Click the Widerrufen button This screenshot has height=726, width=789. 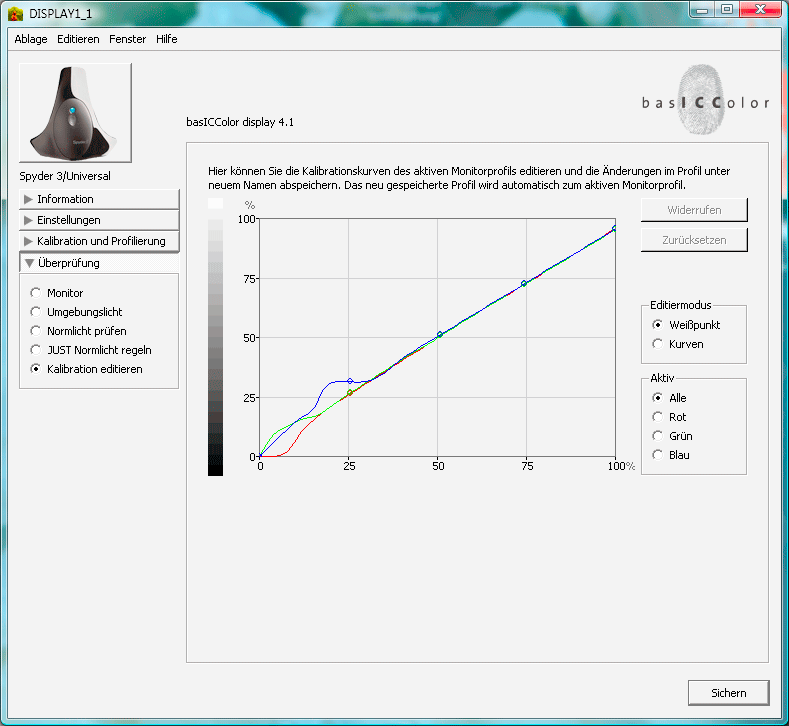pyautogui.click(x=694, y=210)
